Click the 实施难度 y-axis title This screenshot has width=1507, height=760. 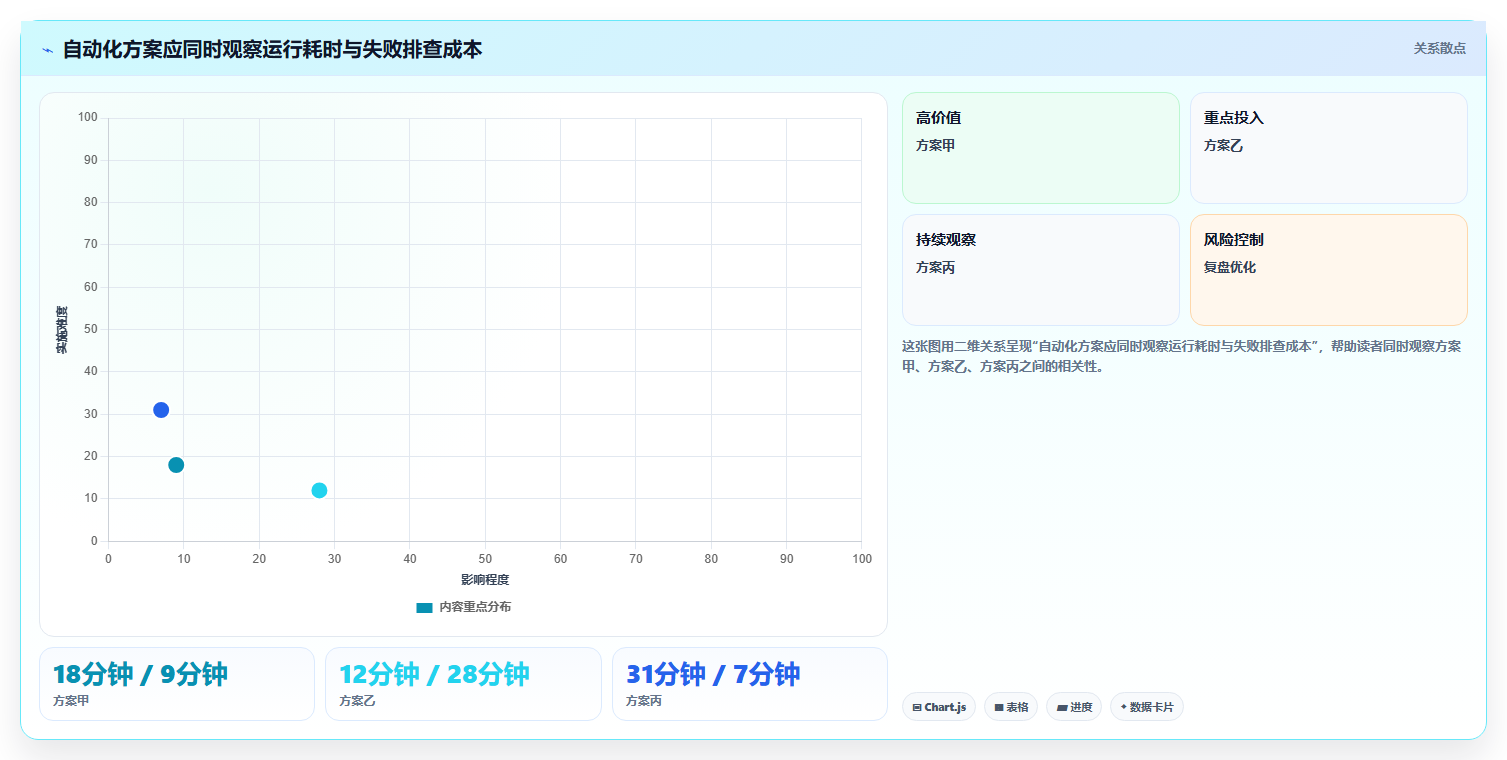(62, 330)
